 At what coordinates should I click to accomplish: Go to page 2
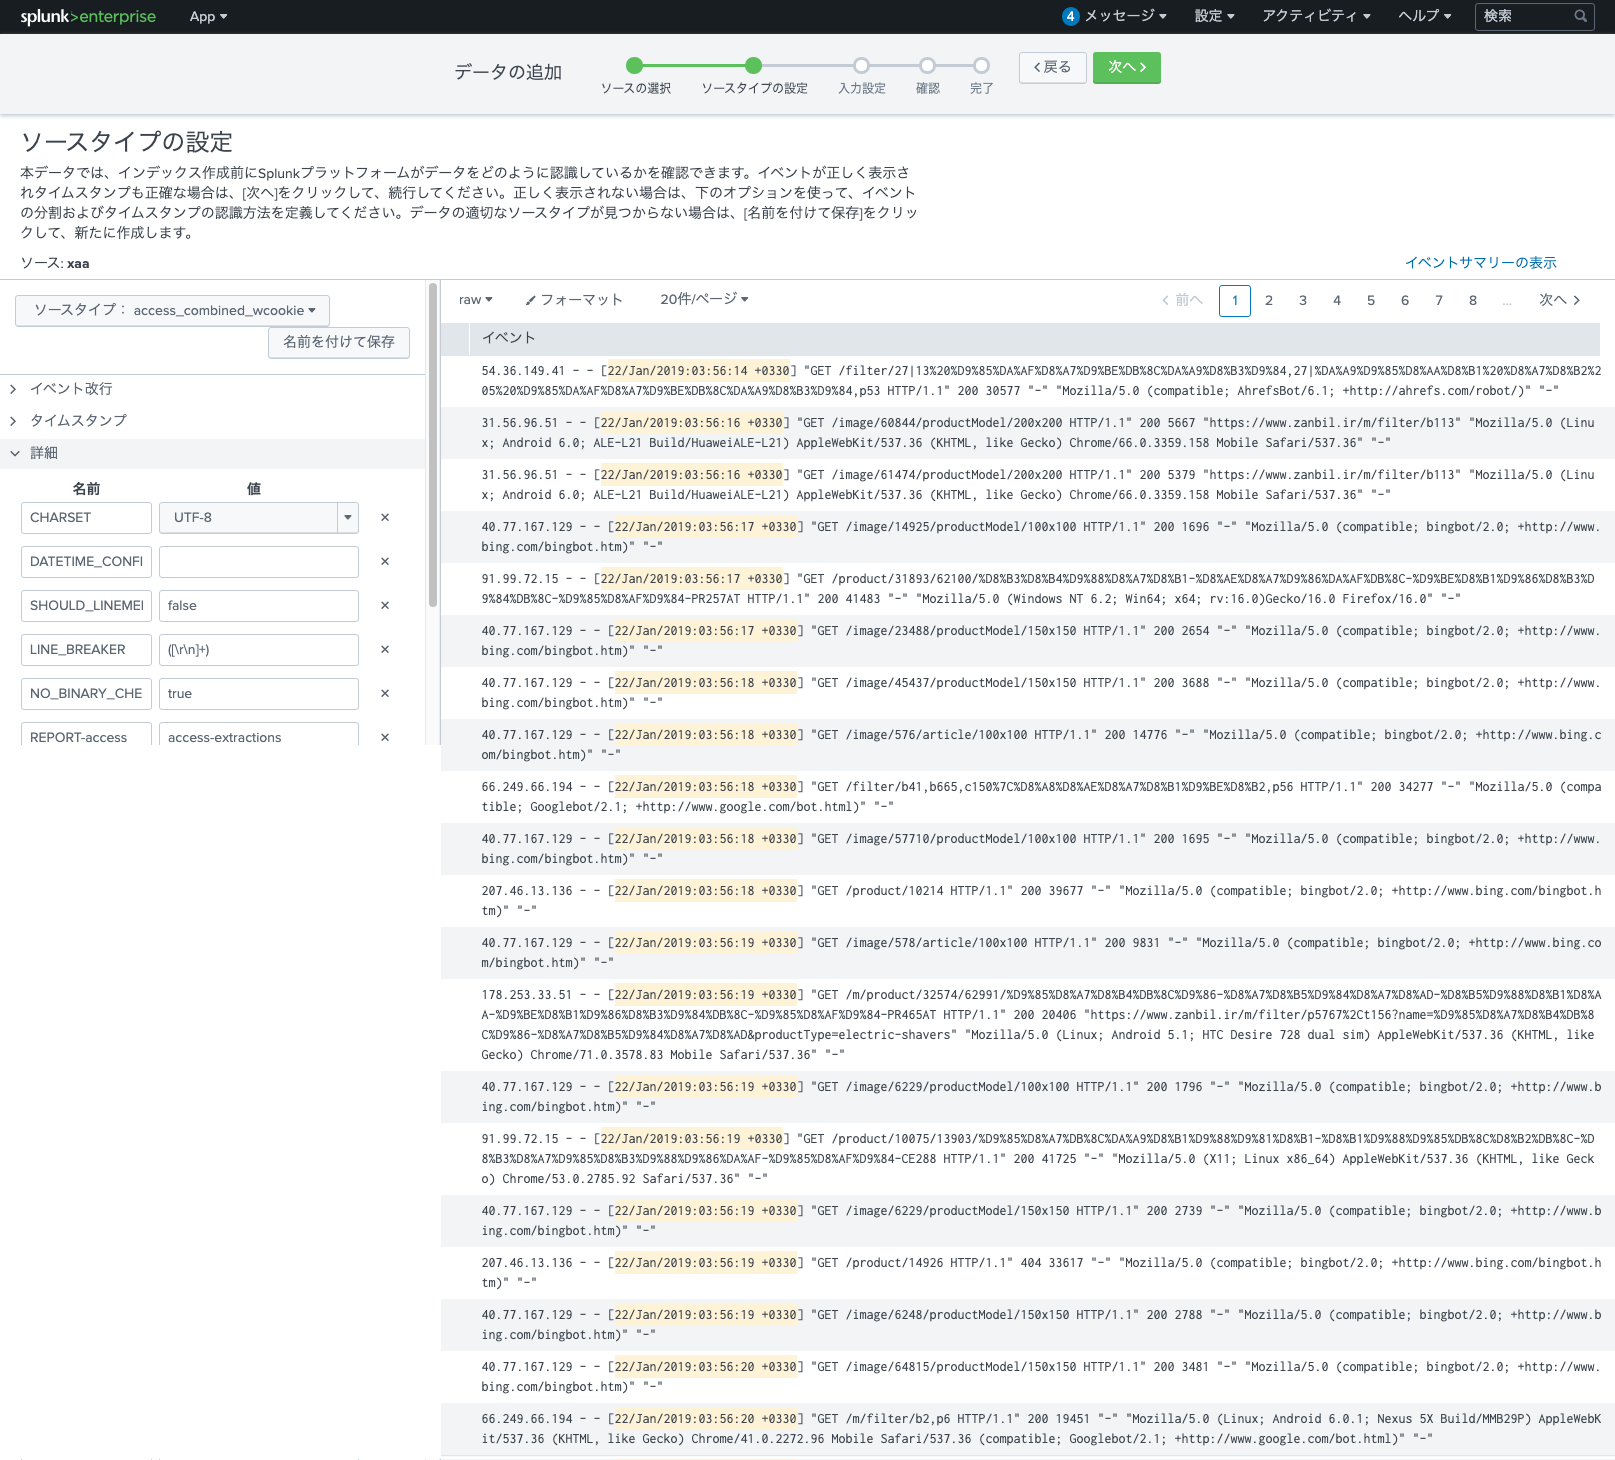pos(1269,301)
